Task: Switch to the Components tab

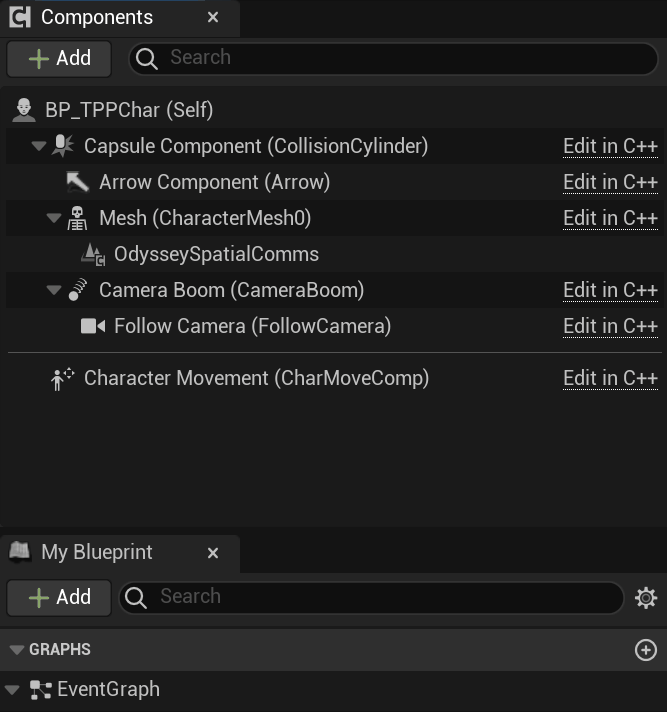Action: click(x=96, y=18)
